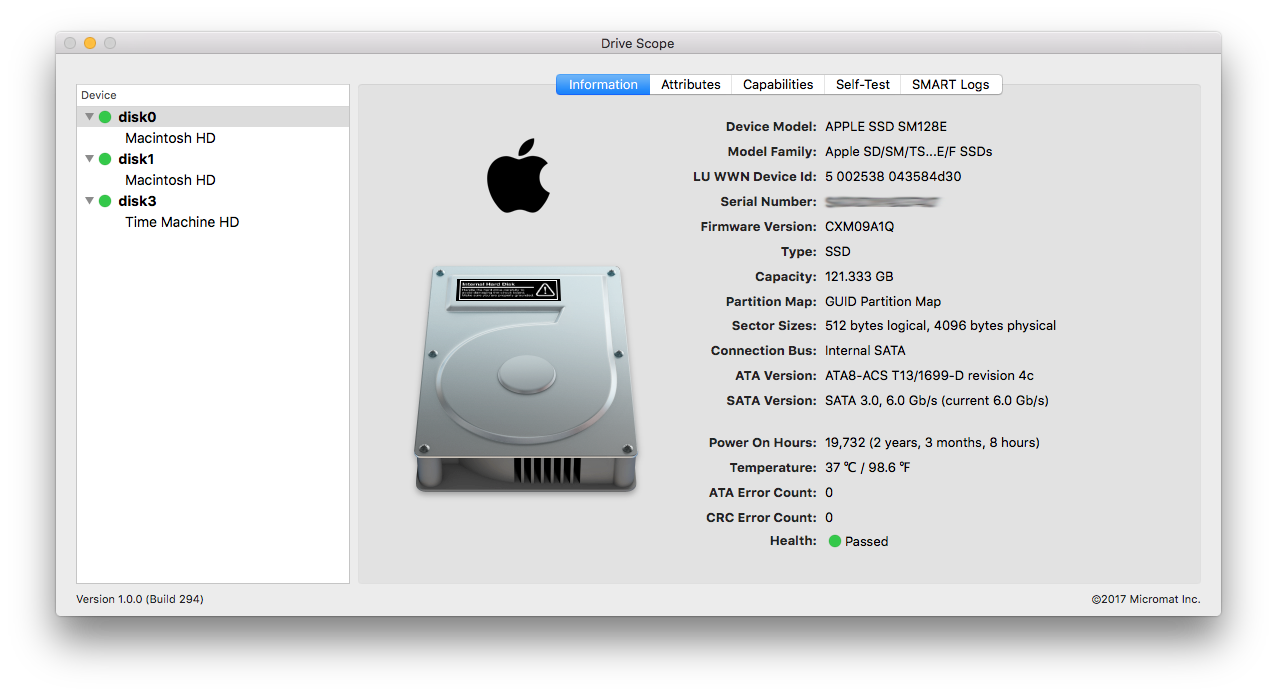The width and height of the screenshot is (1277, 696).
Task: Click the Power On Hours label
Action: pos(763,443)
